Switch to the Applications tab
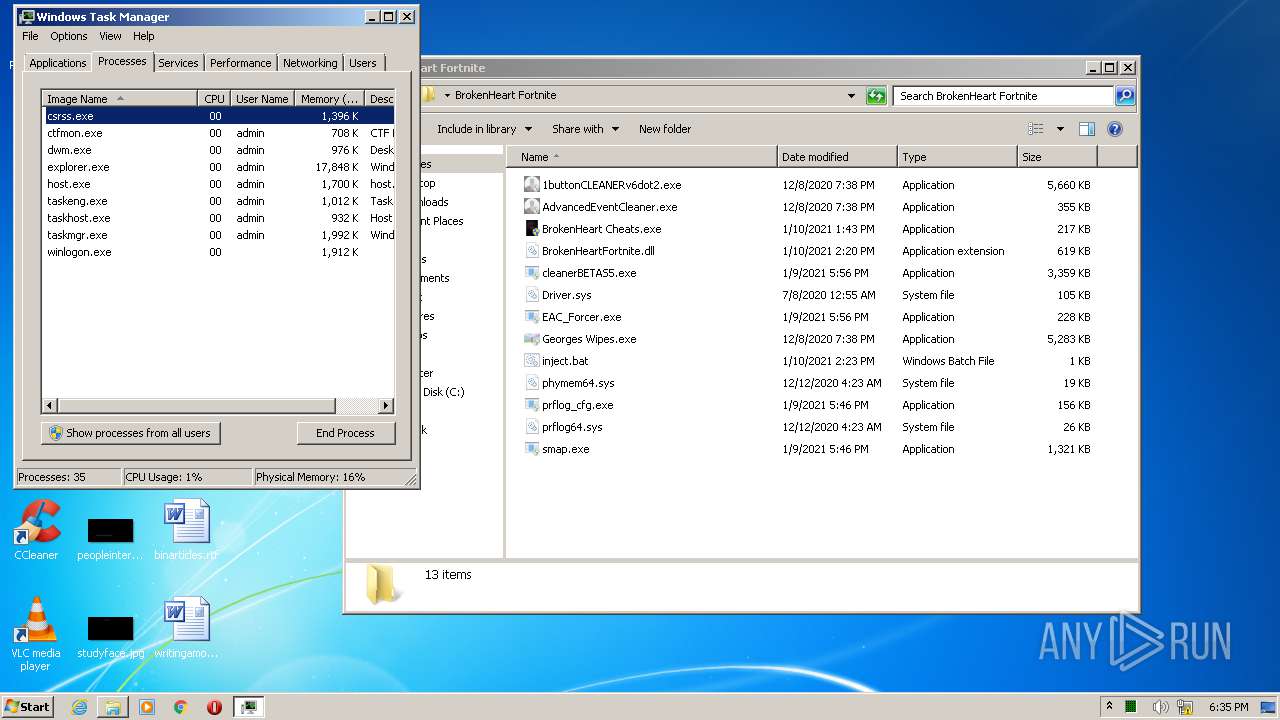Screen dimensions: 1280x720 pos(58,63)
